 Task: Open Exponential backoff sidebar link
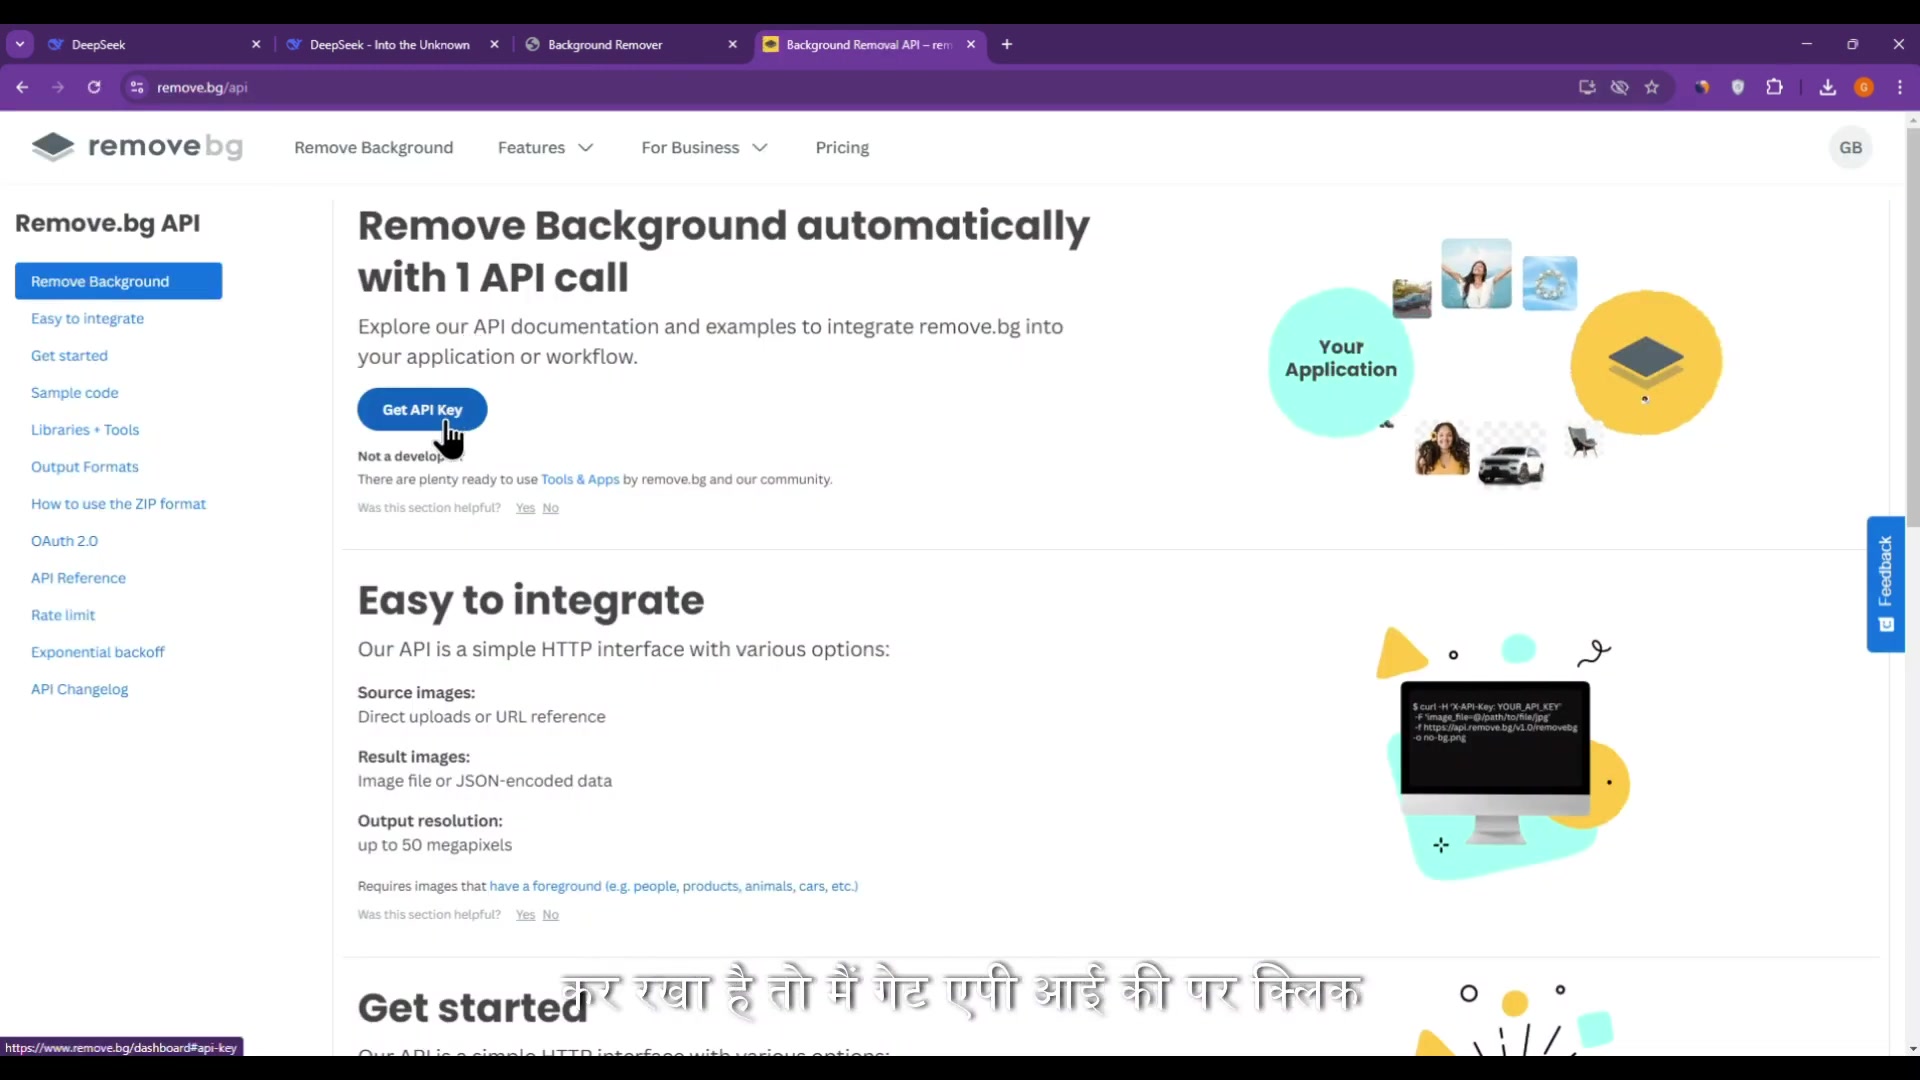[97, 651]
